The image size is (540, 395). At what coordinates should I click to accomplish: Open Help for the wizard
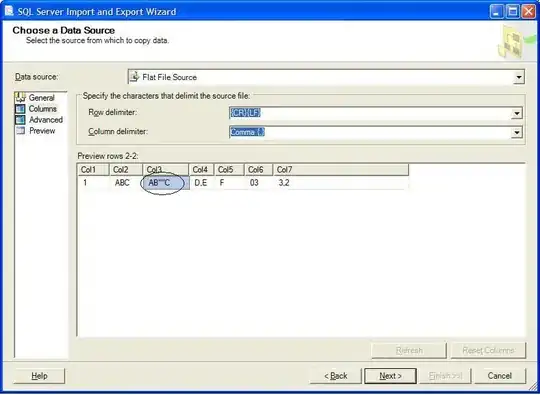coord(39,376)
